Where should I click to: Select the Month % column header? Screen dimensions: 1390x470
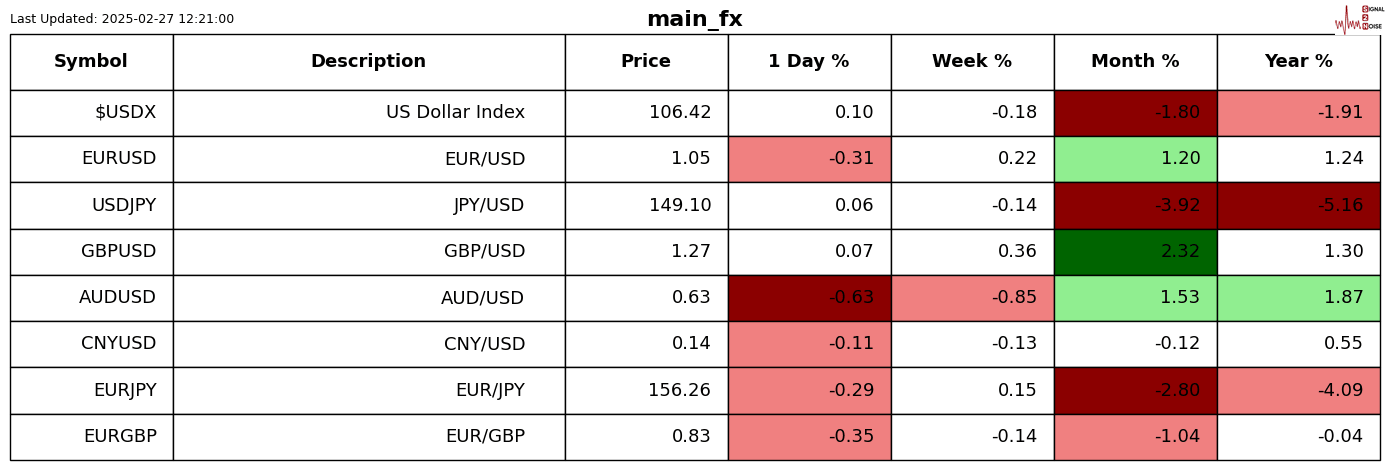(1135, 62)
